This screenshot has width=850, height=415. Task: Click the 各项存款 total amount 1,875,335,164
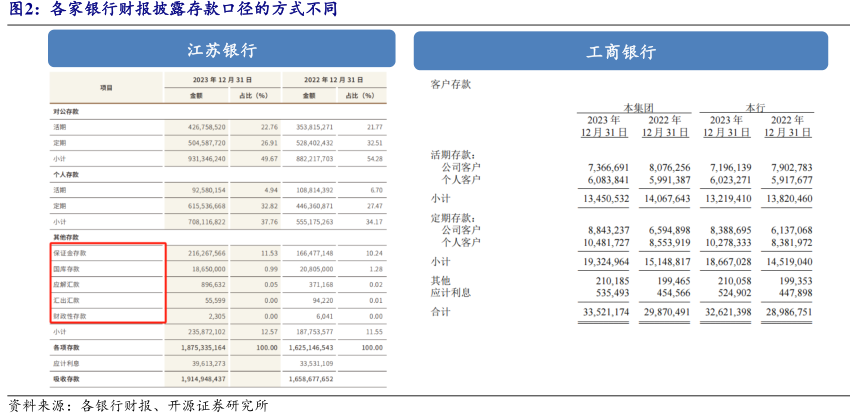pyautogui.click(x=200, y=347)
